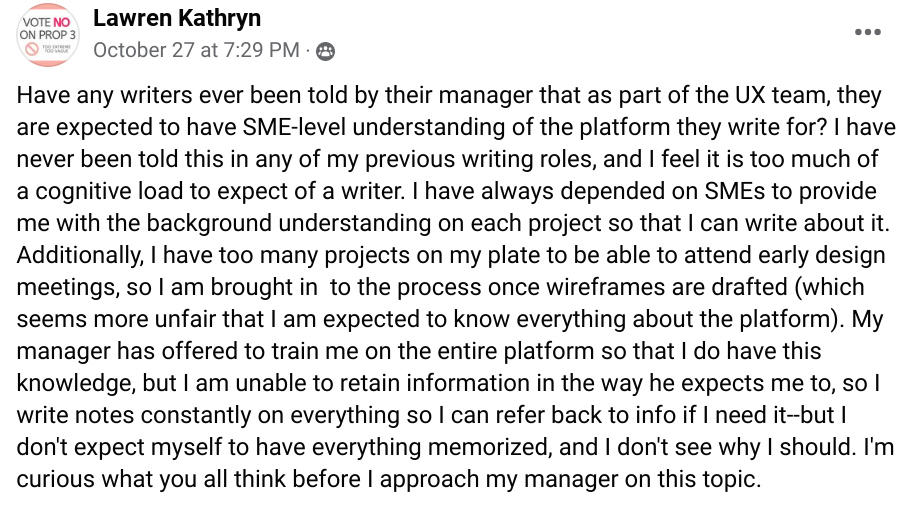
Task: Click the word "SMEs" in fourth line
Action: tap(735, 191)
